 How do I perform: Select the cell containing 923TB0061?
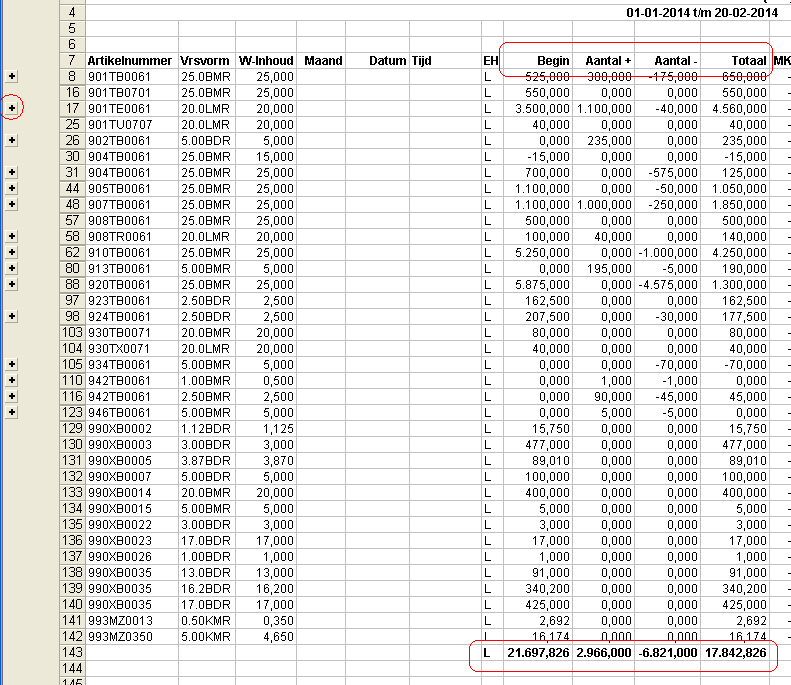click(x=132, y=301)
